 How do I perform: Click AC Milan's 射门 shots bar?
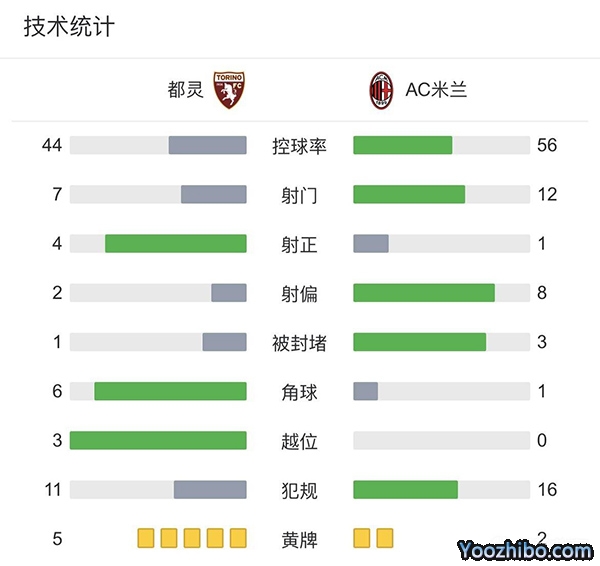409,194
